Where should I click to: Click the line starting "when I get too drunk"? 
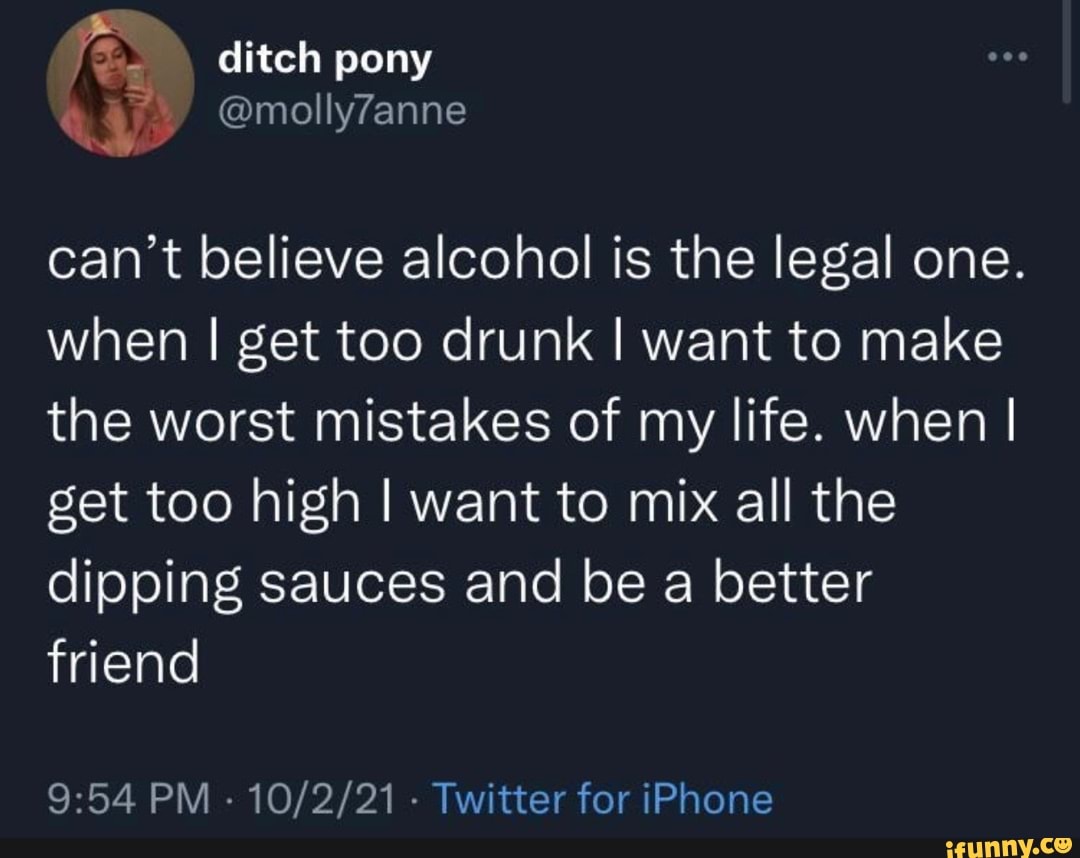tap(525, 342)
